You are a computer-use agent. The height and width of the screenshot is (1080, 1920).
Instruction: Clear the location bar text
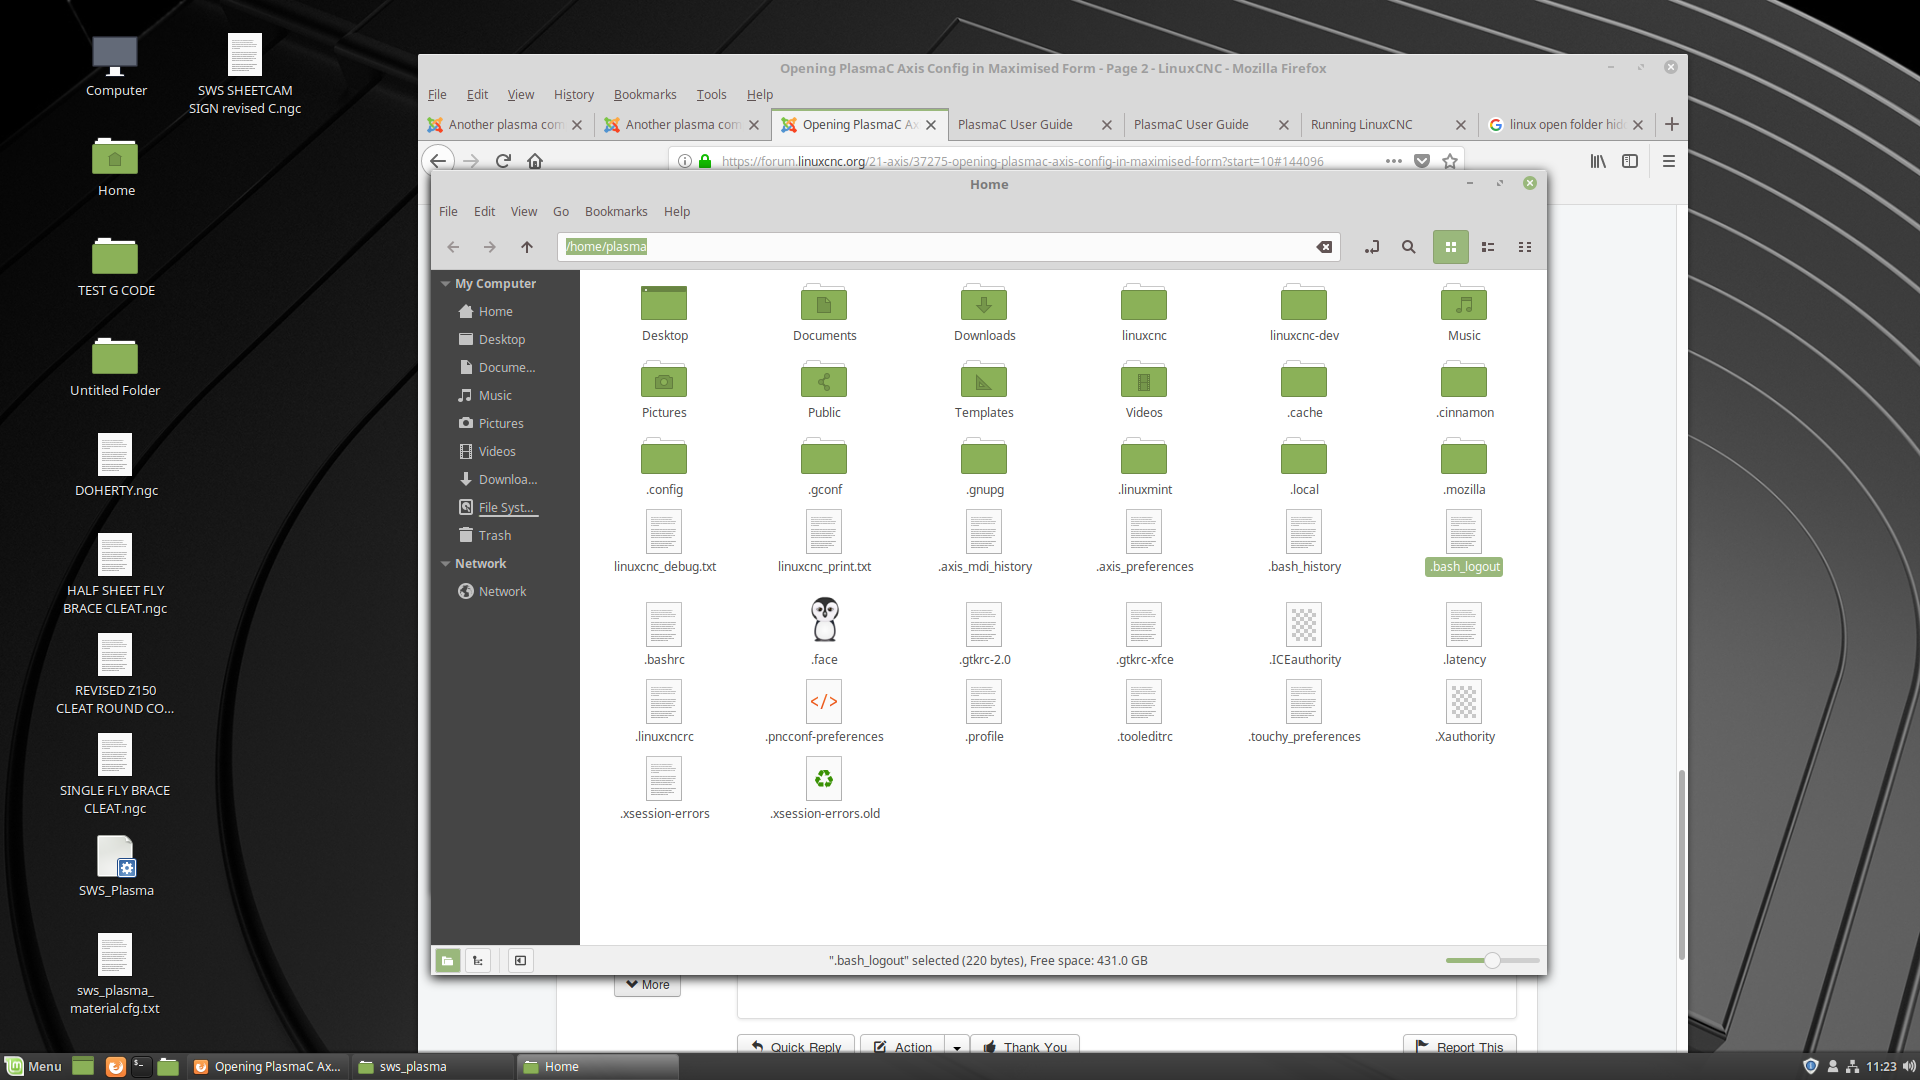coord(1324,247)
